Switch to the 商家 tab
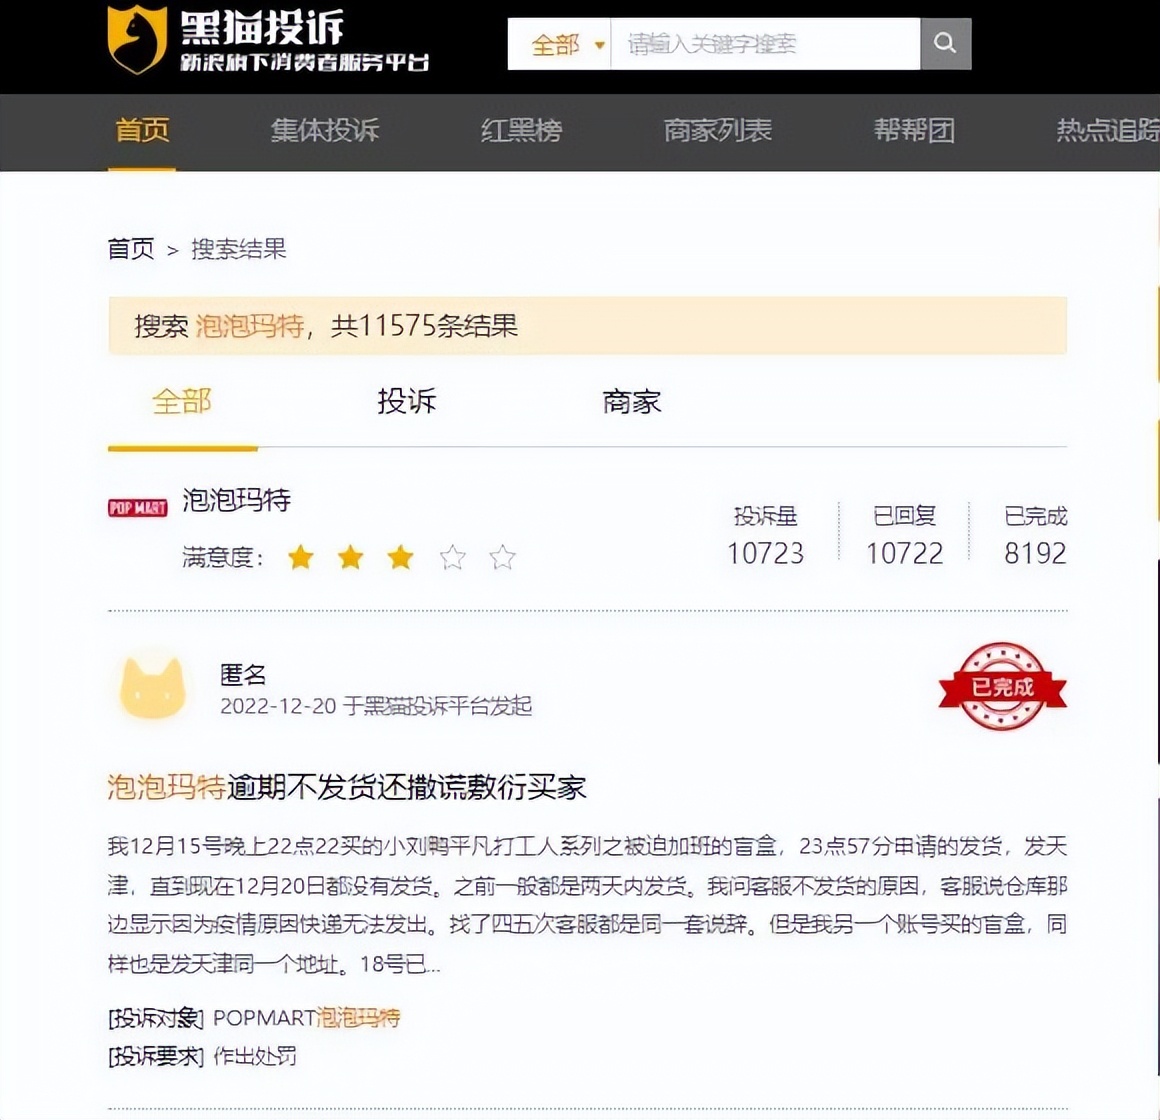 tap(633, 402)
